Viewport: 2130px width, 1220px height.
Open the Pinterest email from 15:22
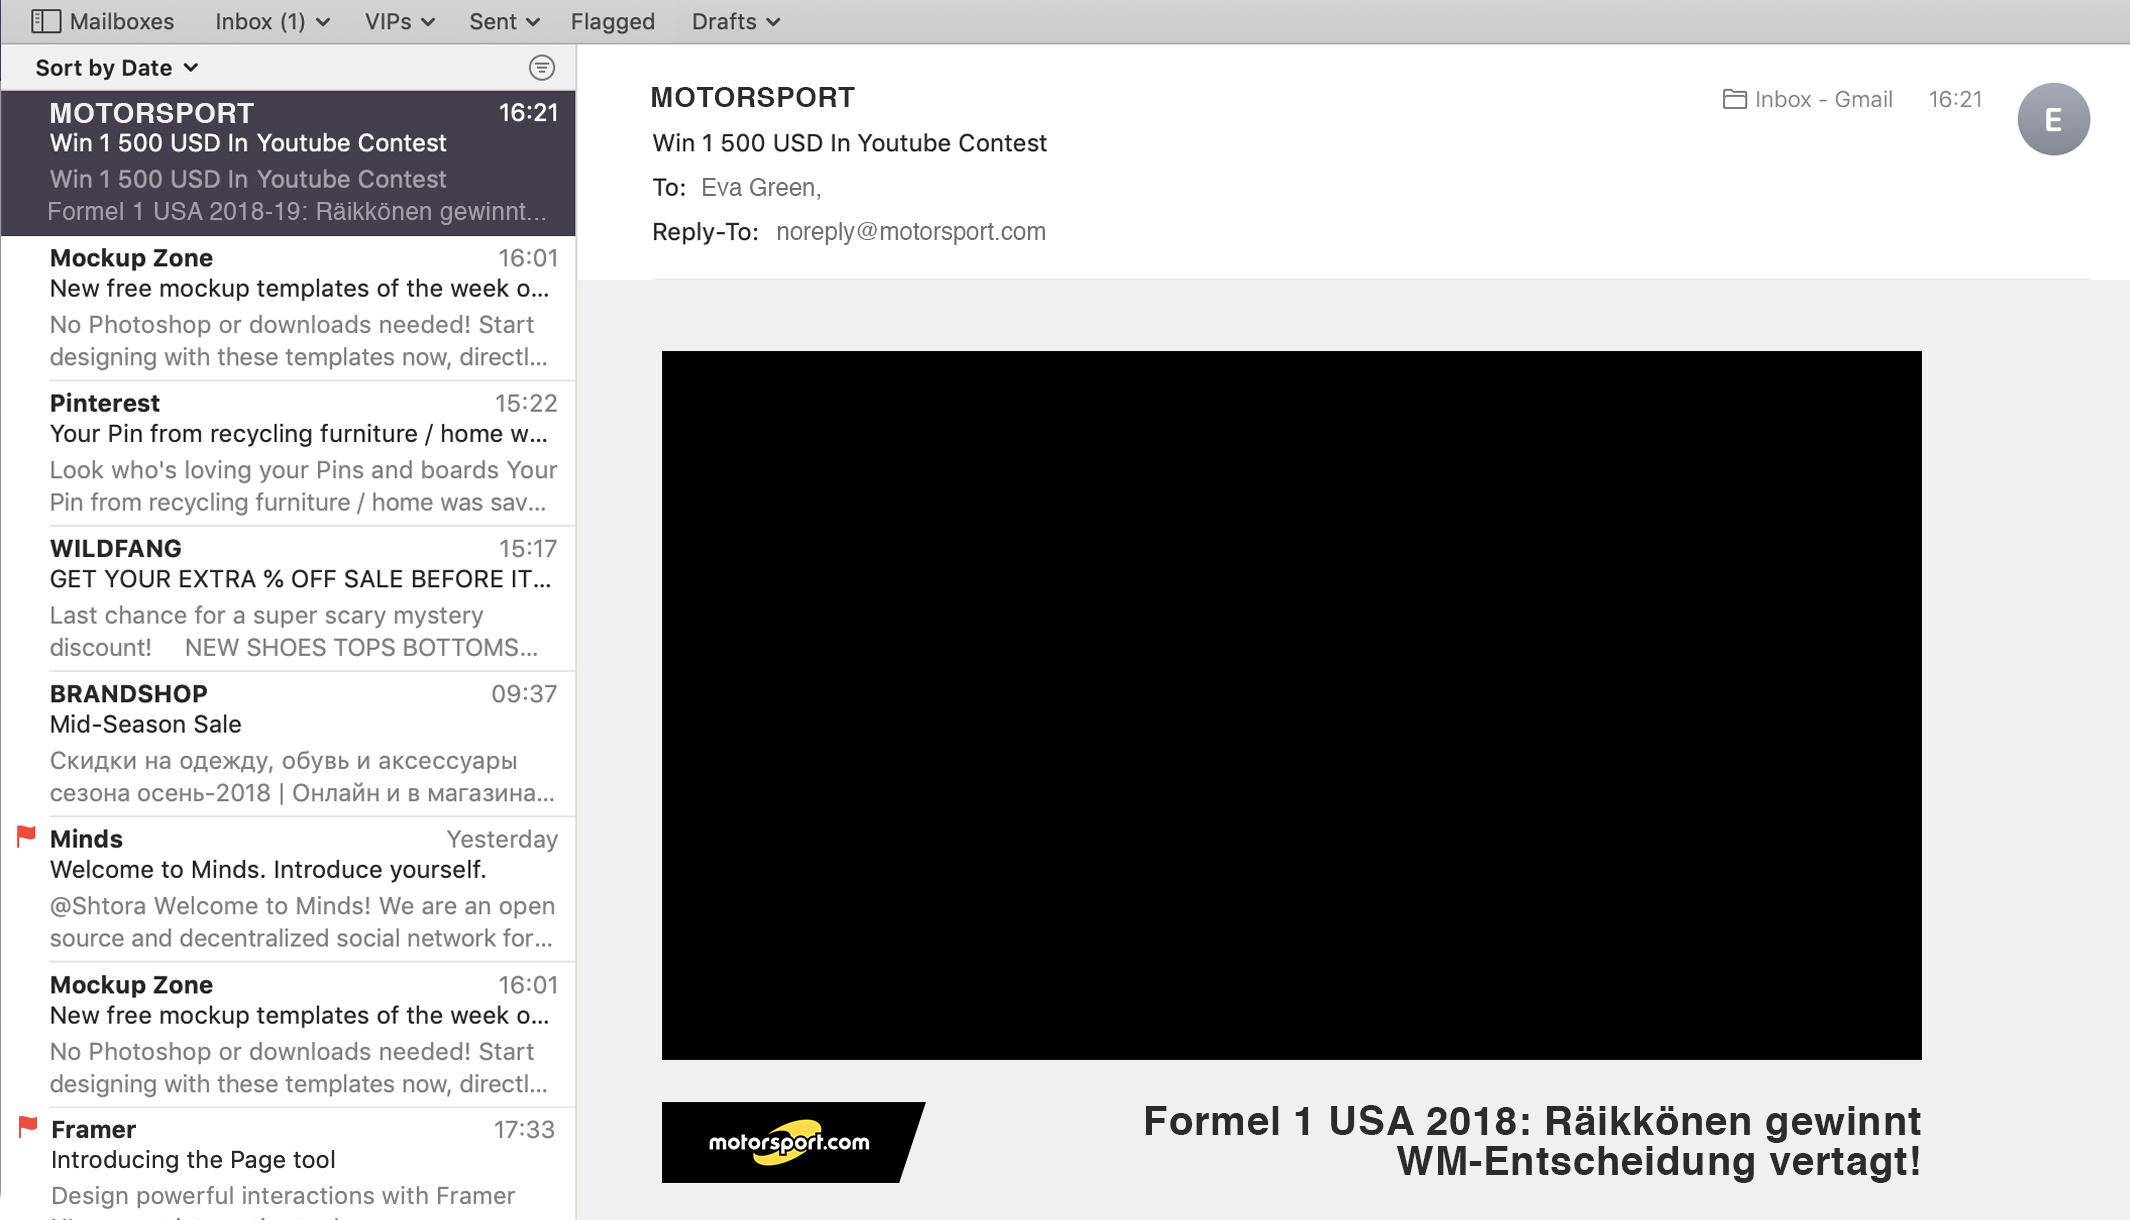288,453
